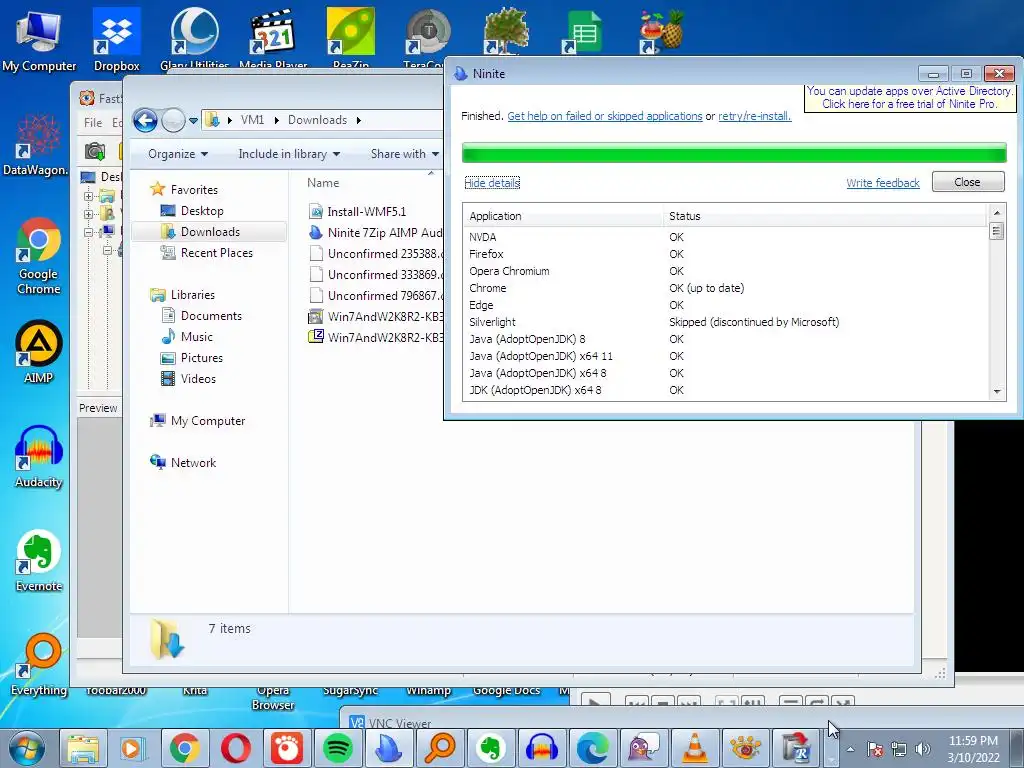This screenshot has height=768, width=1024.
Task: Open Share with dropdown
Action: 404,154
